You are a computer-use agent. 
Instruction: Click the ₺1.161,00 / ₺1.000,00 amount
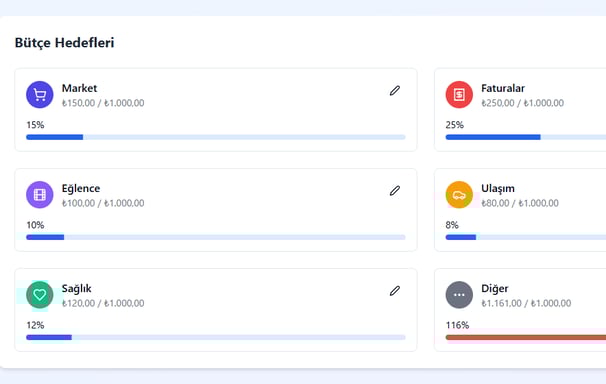tap(526, 303)
